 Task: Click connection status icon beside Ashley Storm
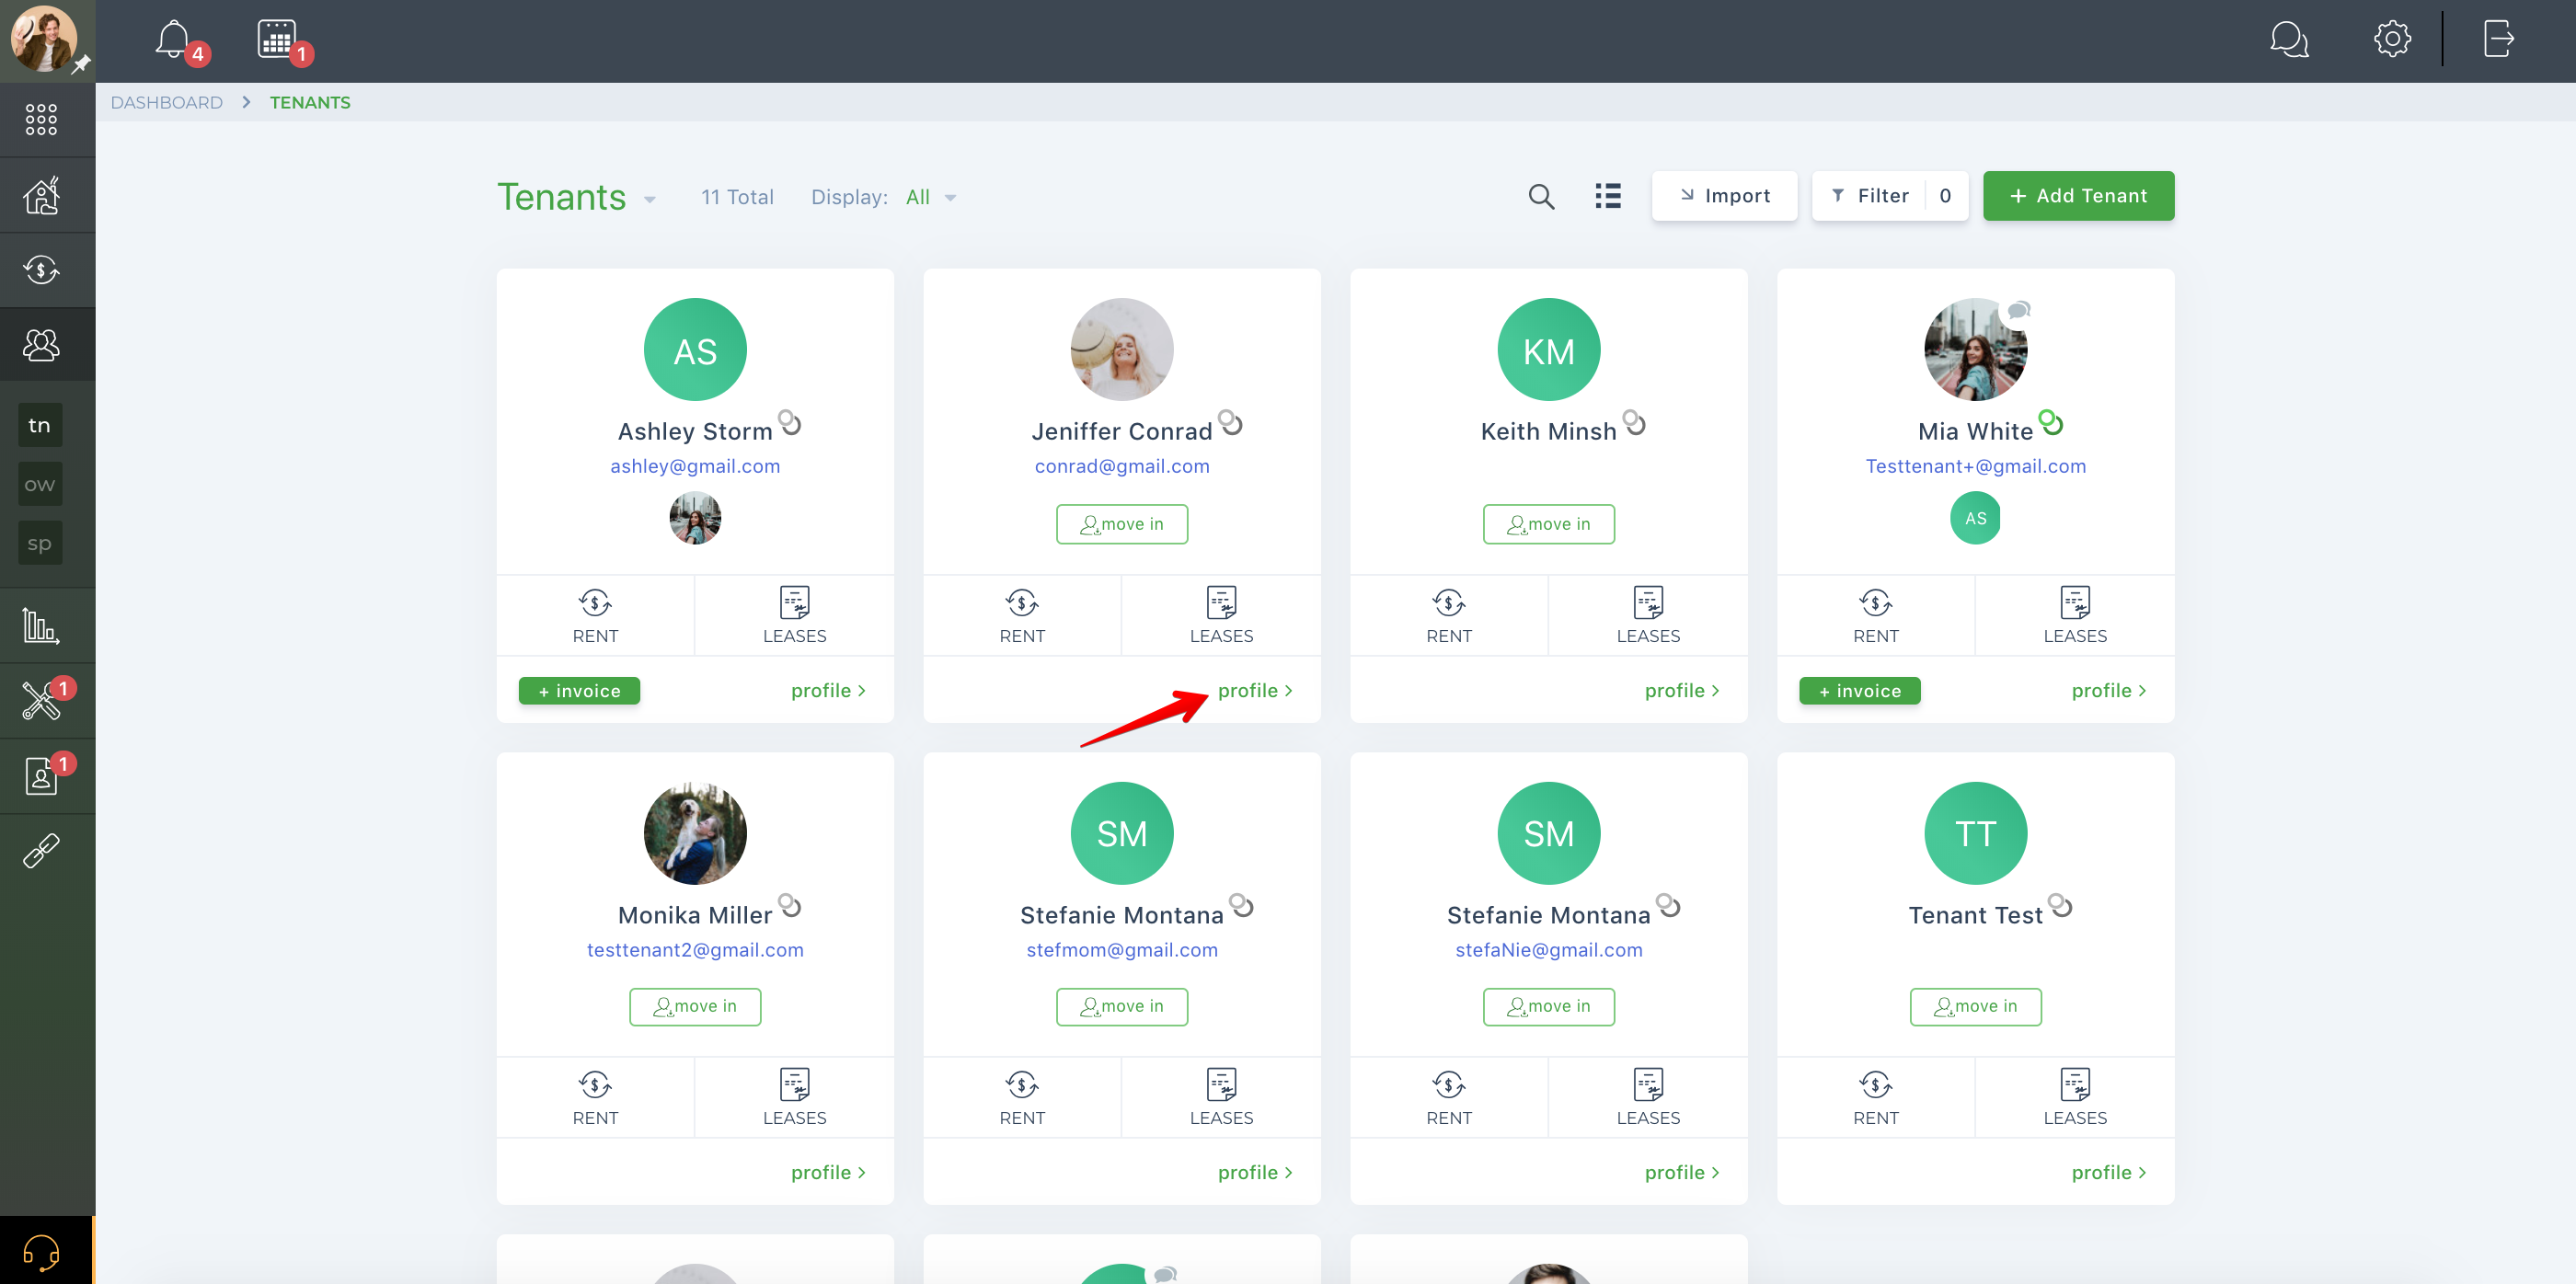pos(790,422)
